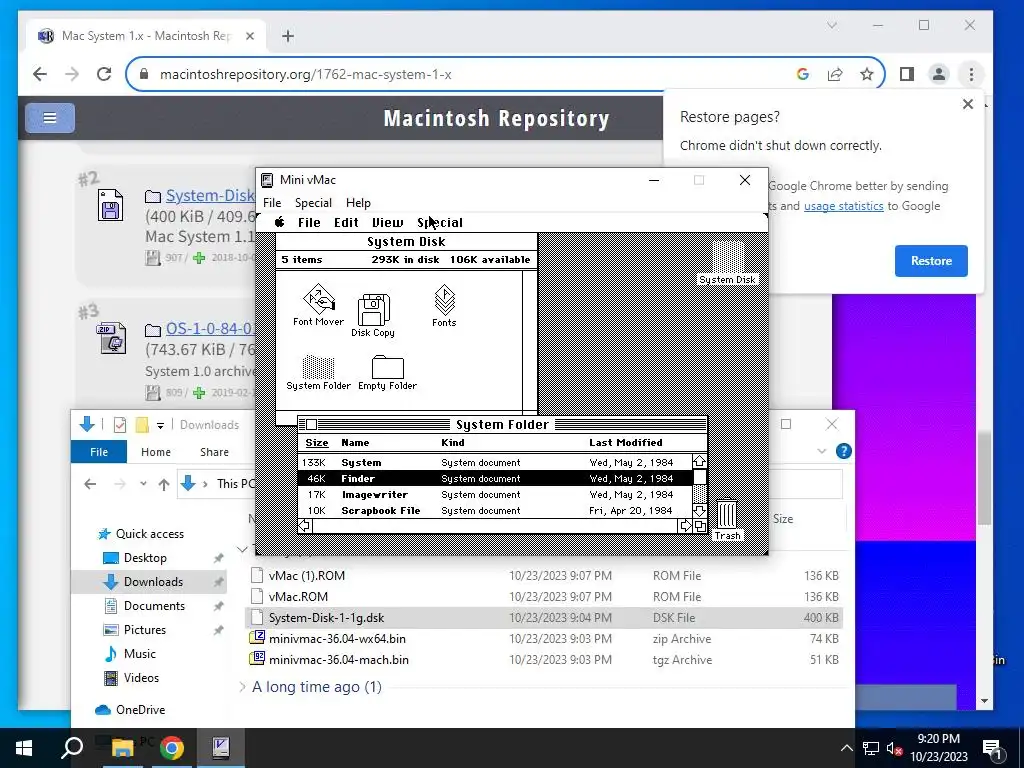Open the OS-1-0-84 download link
The image size is (1024, 768).
click(x=210, y=328)
